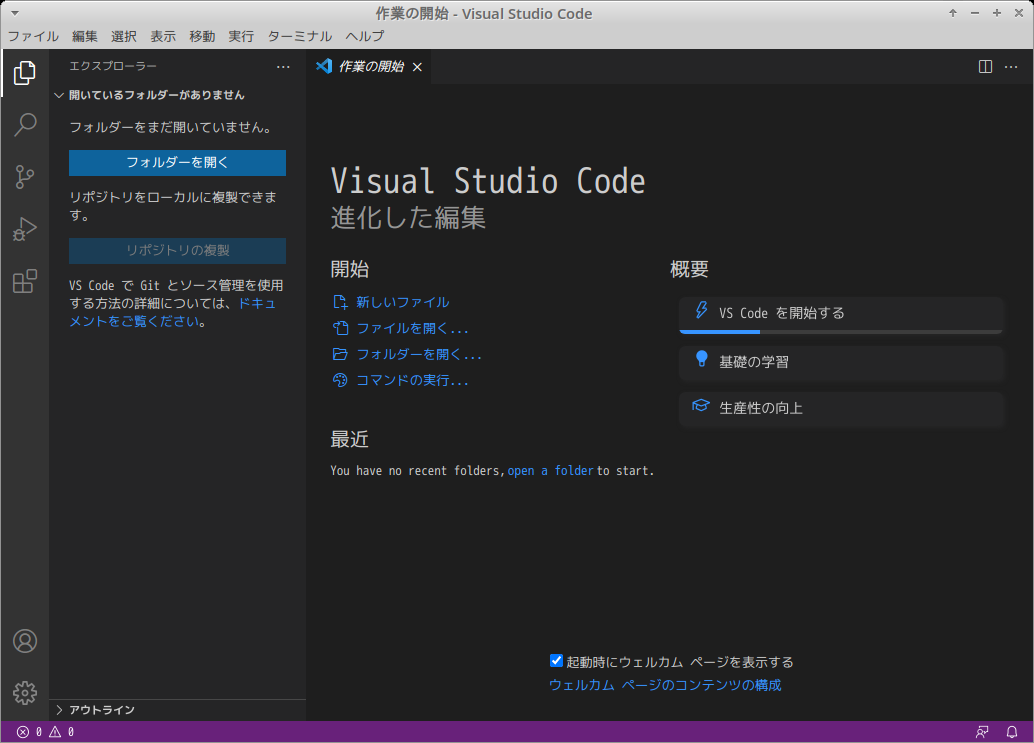Screen dimensions: 1034x743
Task: Open the 実行 menu
Action: [241, 36]
